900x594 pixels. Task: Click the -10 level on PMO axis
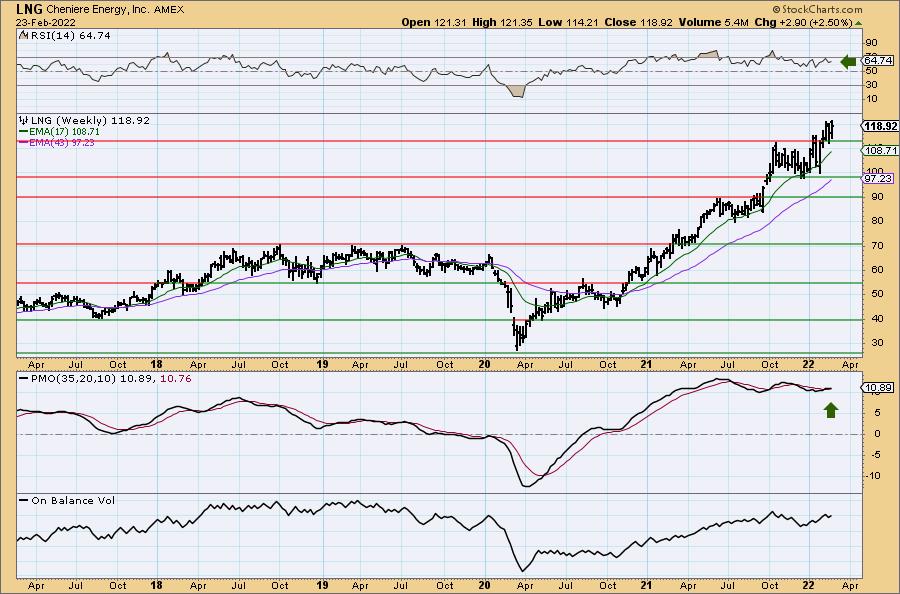coord(873,475)
